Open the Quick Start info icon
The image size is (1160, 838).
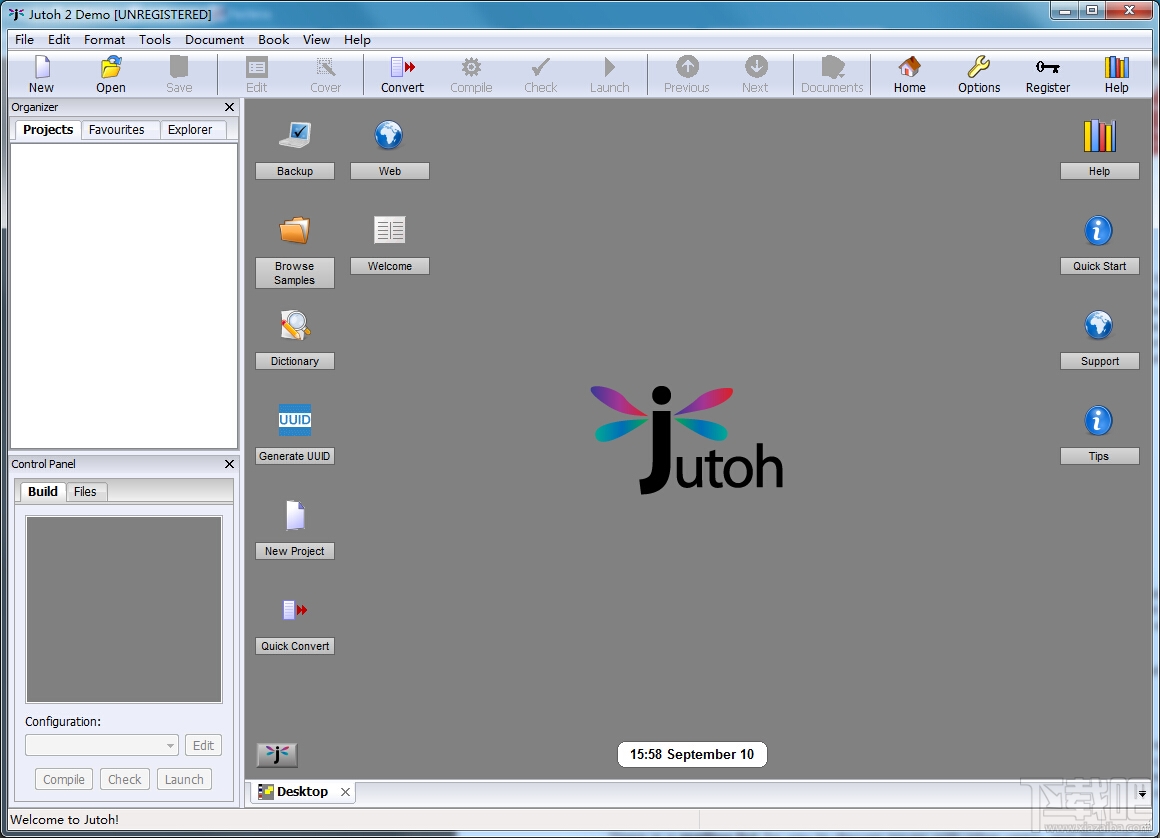(1099, 231)
